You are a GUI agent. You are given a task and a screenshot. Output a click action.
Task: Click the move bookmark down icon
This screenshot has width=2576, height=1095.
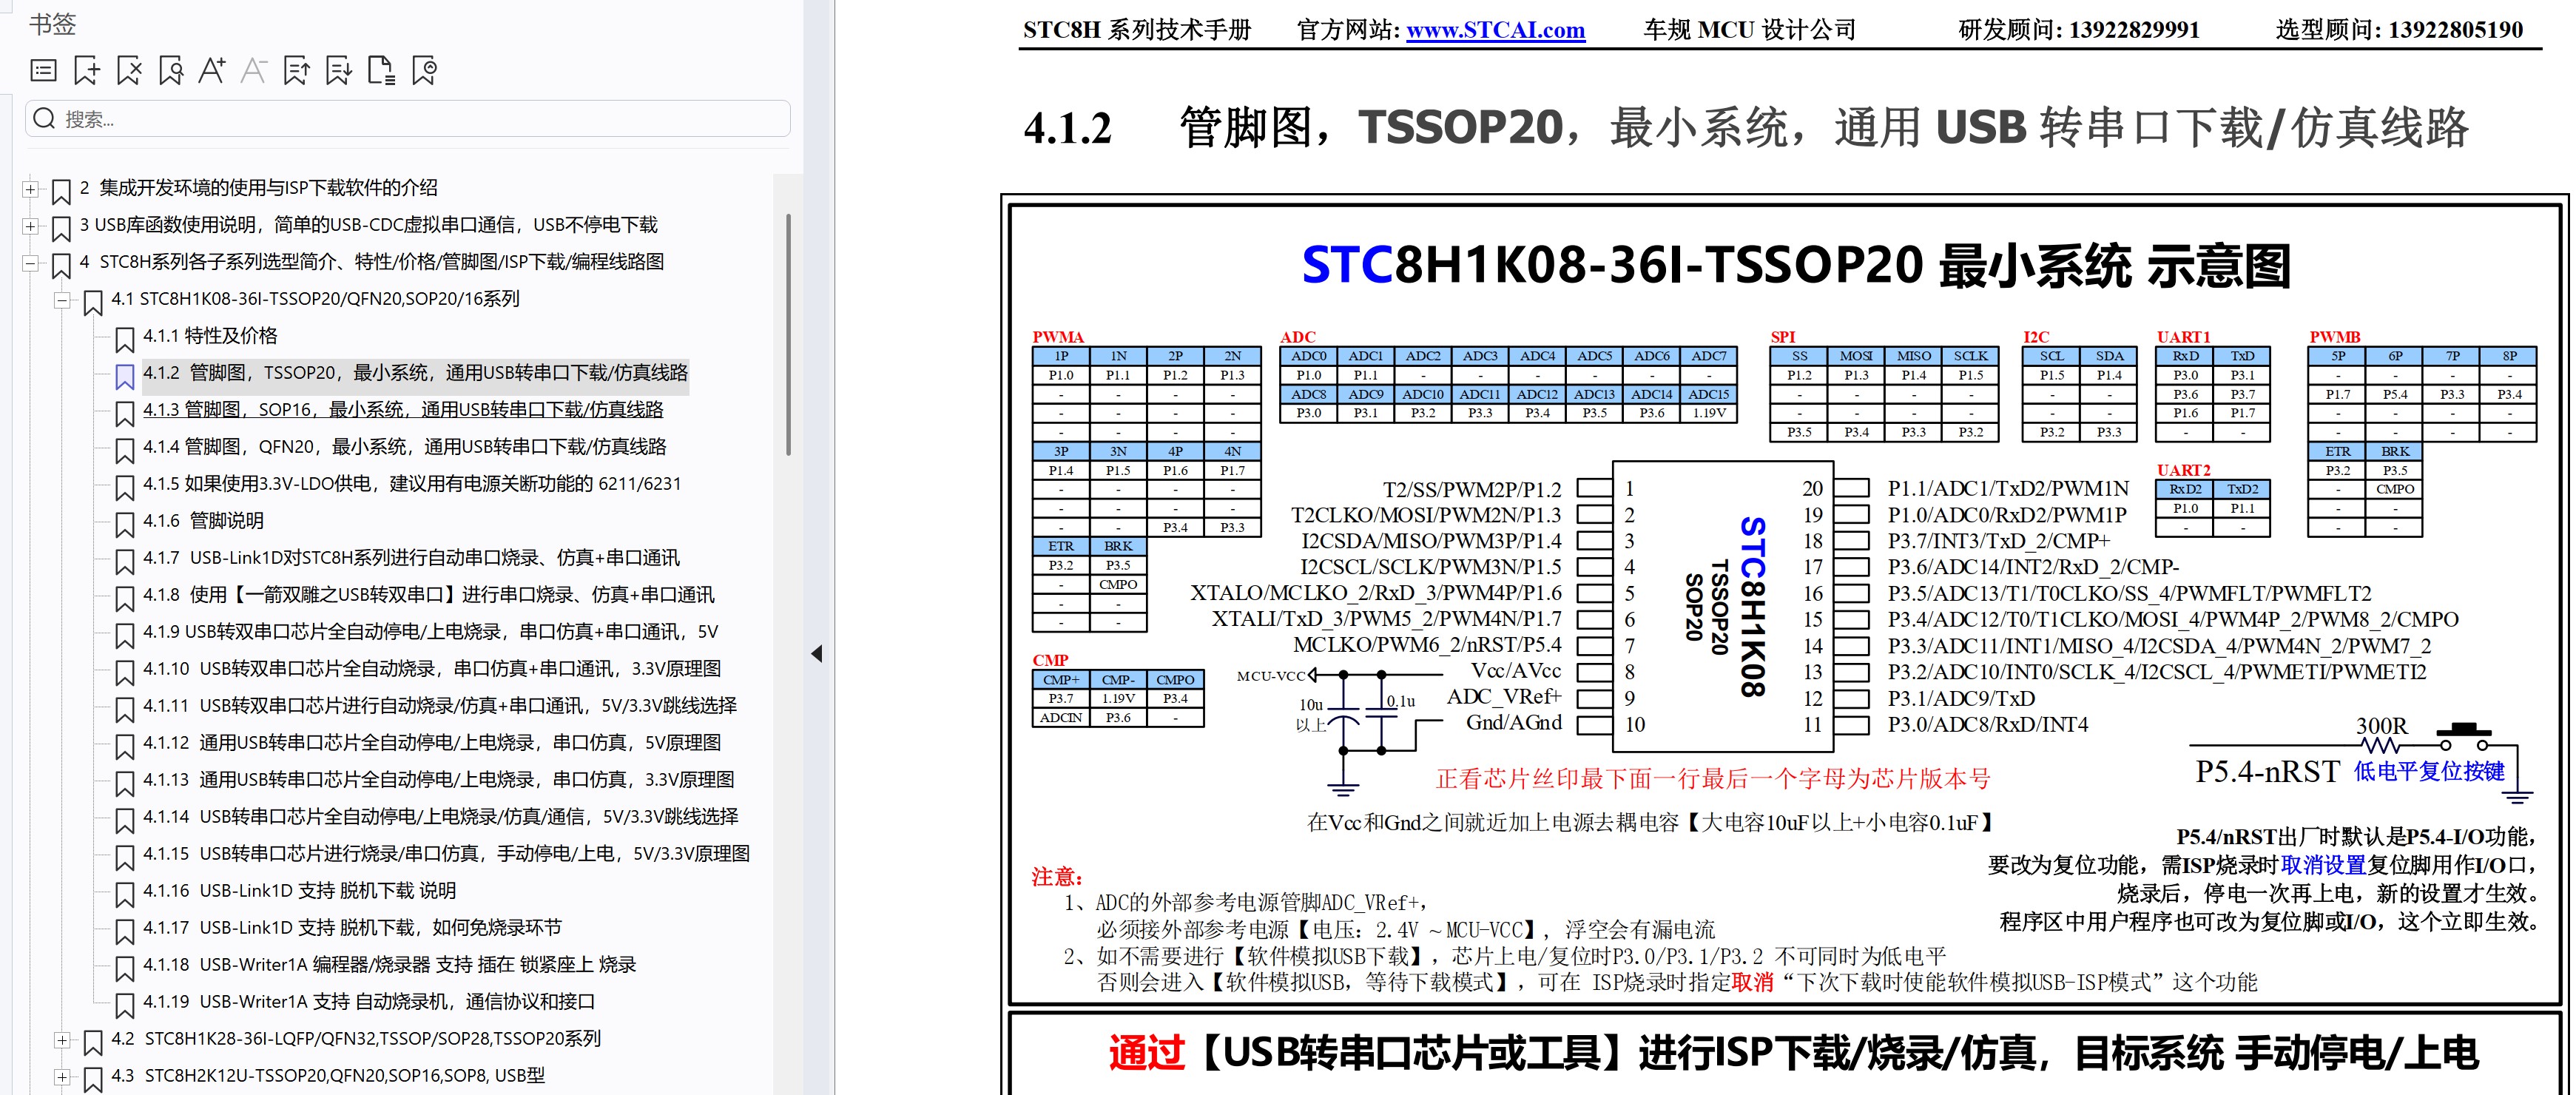(x=339, y=71)
